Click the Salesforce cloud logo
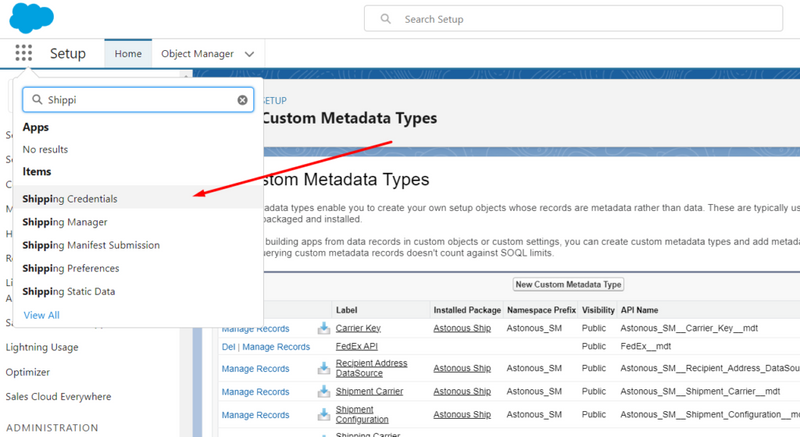Viewport: 800px width, 437px height. pyautogui.click(x=31, y=18)
